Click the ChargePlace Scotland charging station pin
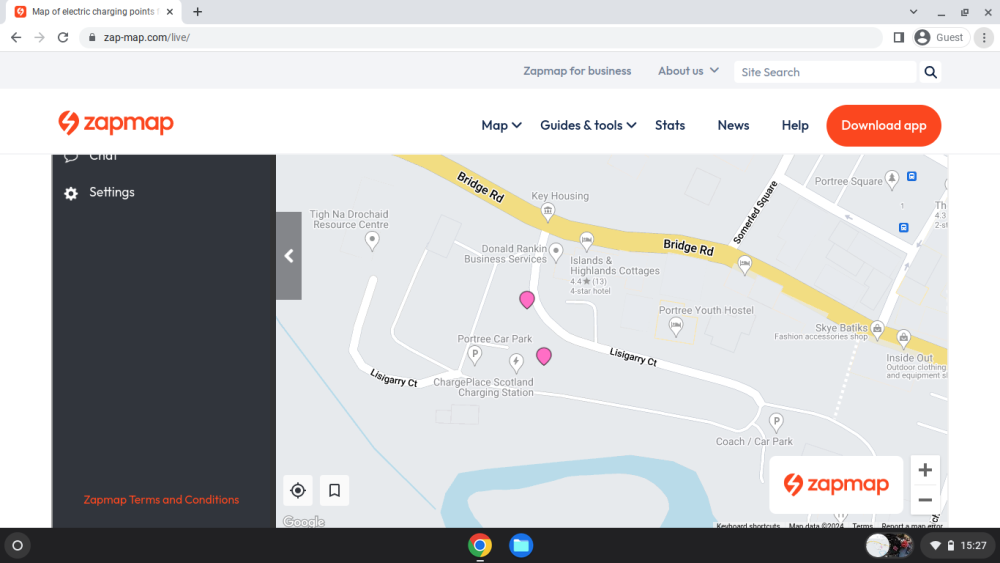This screenshot has height=563, width=1000. click(516, 363)
